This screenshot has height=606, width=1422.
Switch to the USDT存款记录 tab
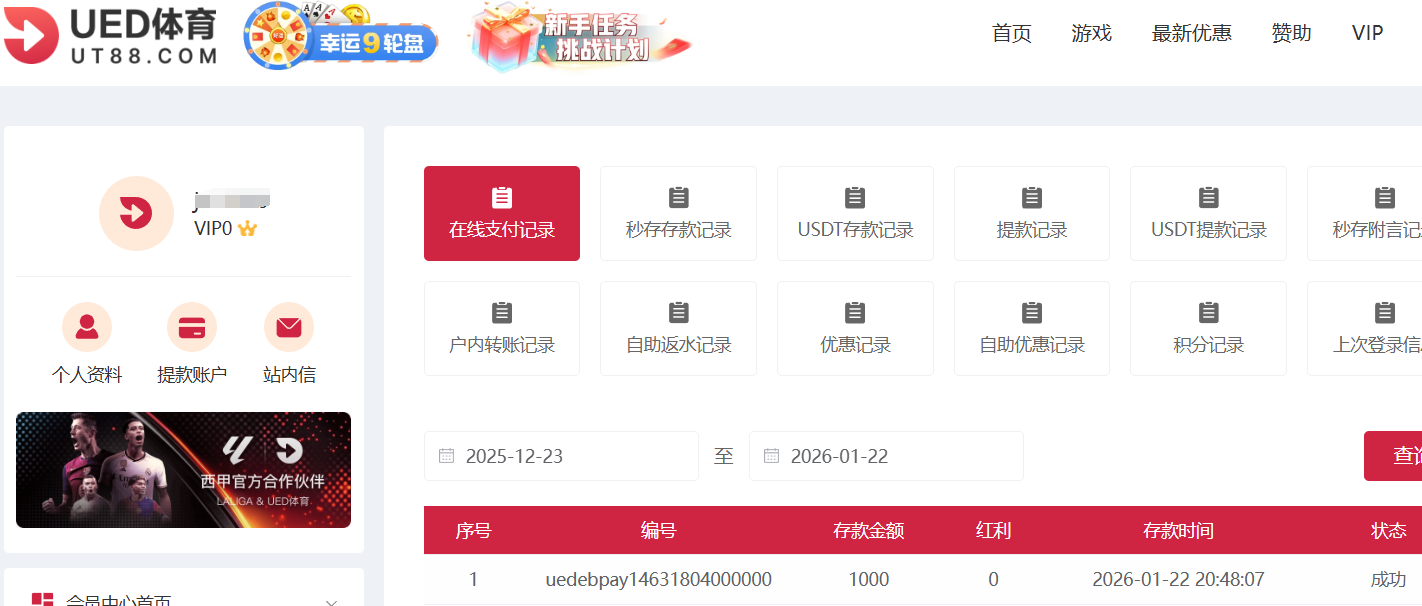(855, 213)
